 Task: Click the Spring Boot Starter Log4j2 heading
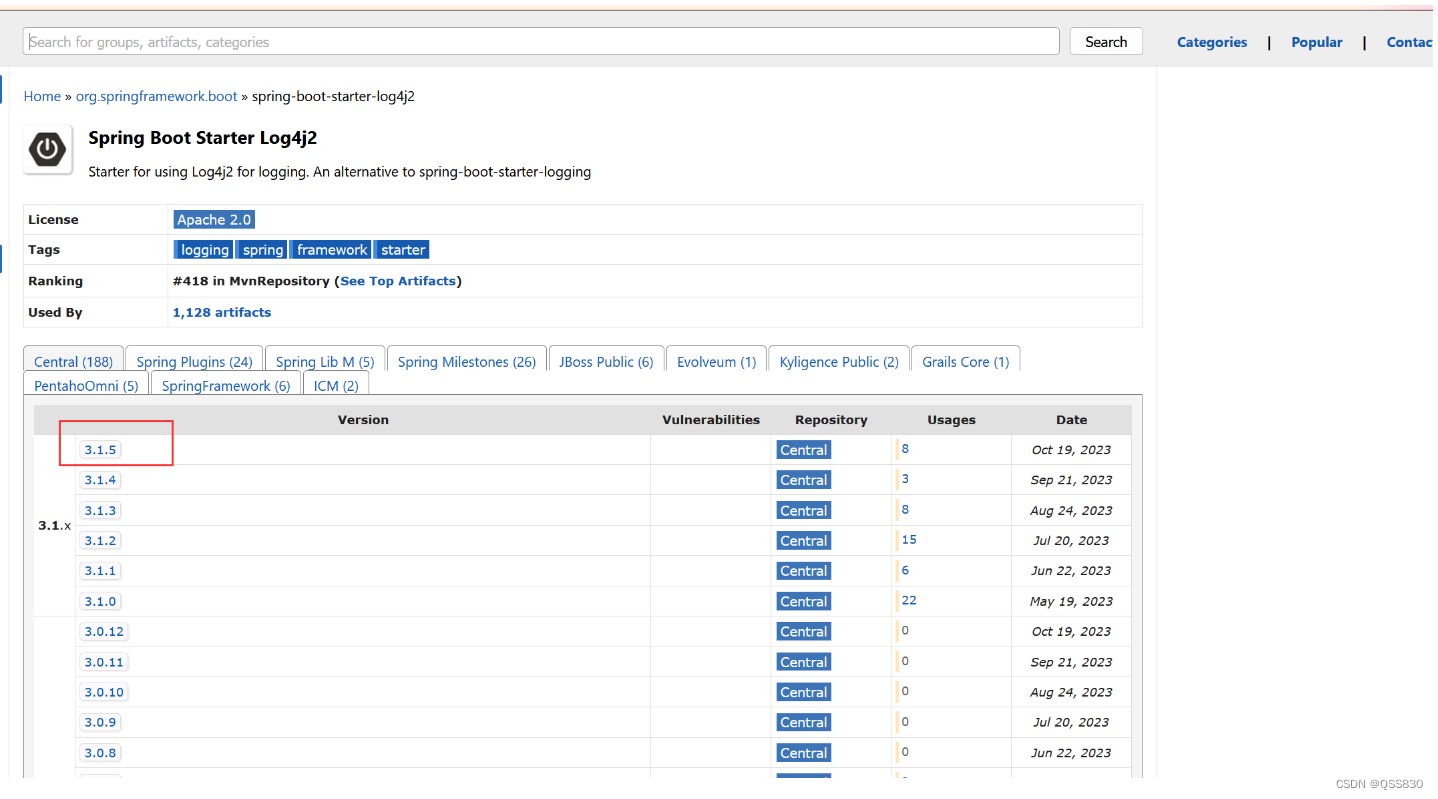(203, 138)
